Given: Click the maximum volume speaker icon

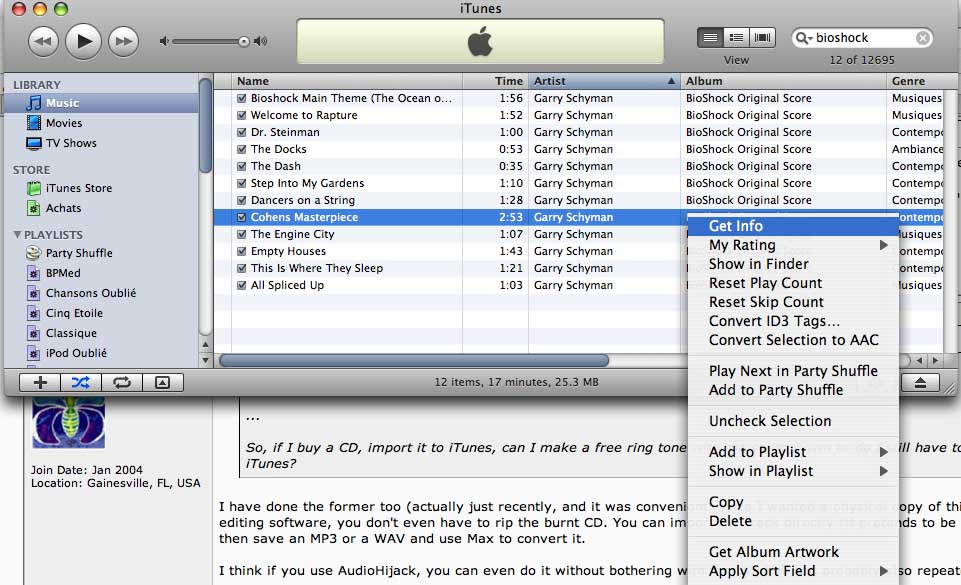Looking at the screenshot, I should click(261, 41).
